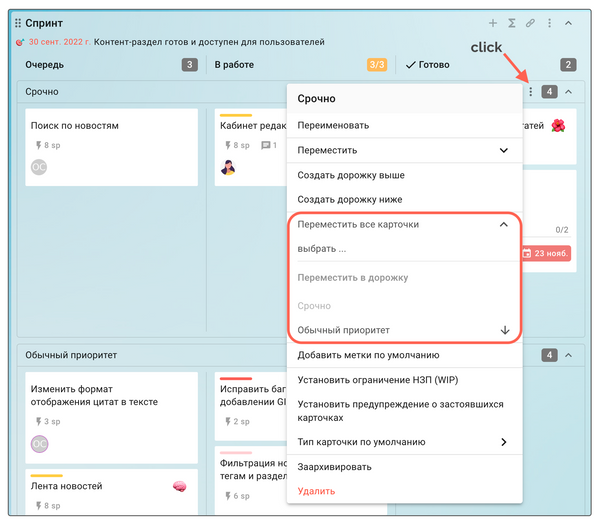Click the Обычный приоритет lane title
This screenshot has width=600, height=525.
click(71, 355)
